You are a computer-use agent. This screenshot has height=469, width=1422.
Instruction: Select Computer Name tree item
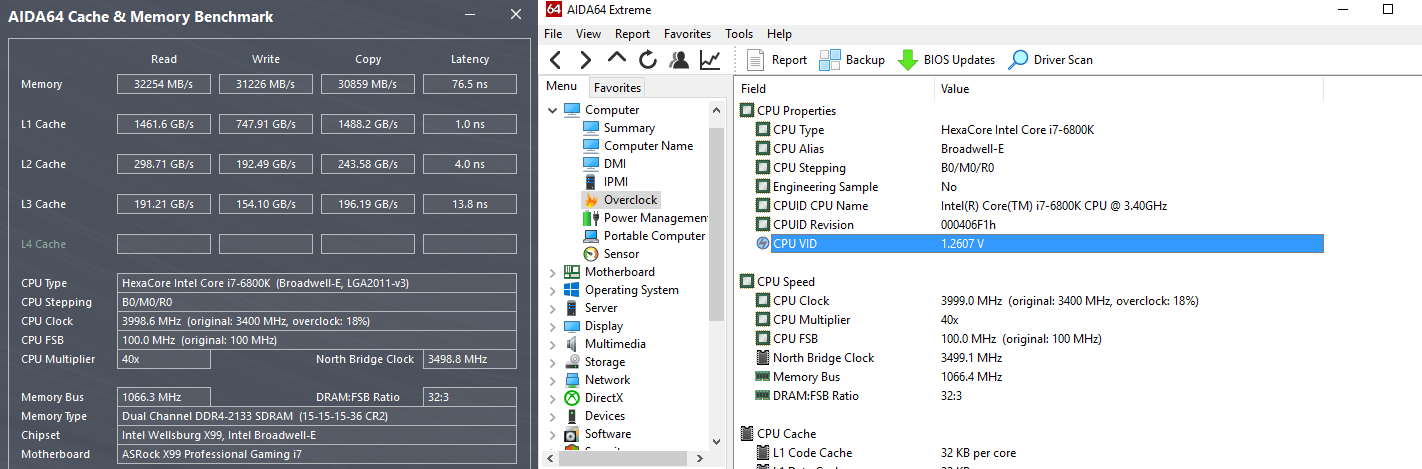point(648,146)
